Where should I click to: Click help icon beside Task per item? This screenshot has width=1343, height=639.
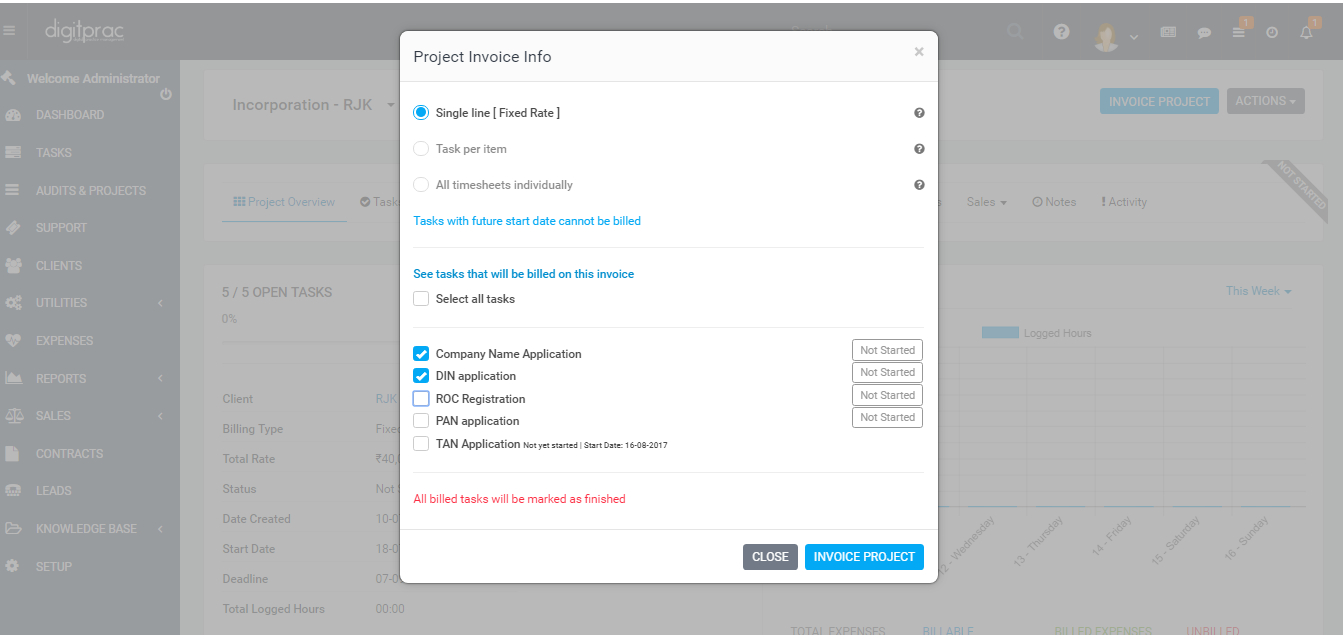click(x=919, y=149)
